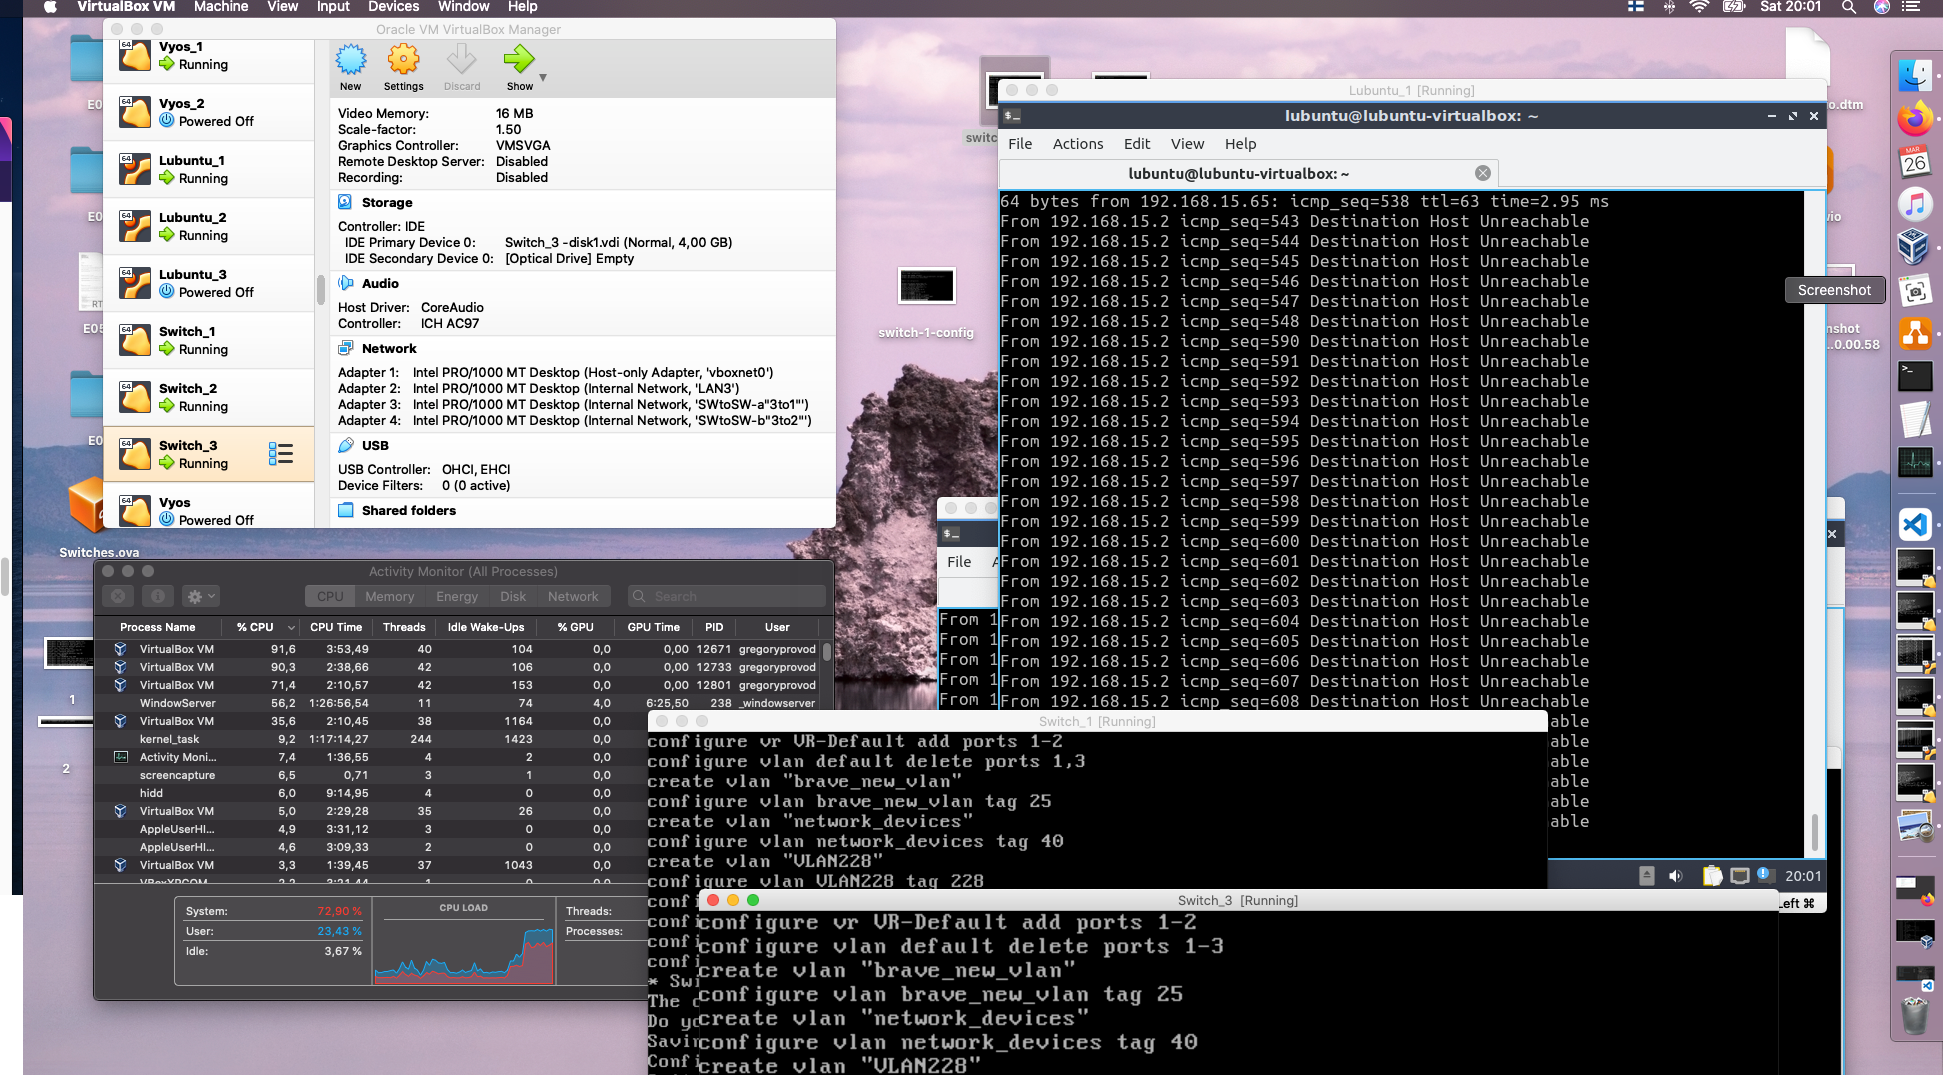Open Trash in the Dock
1943x1075 pixels.
[x=1915, y=1016]
